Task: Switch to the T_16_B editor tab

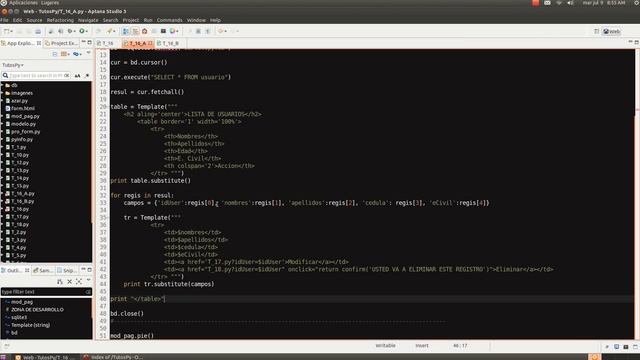Action: coord(168,43)
